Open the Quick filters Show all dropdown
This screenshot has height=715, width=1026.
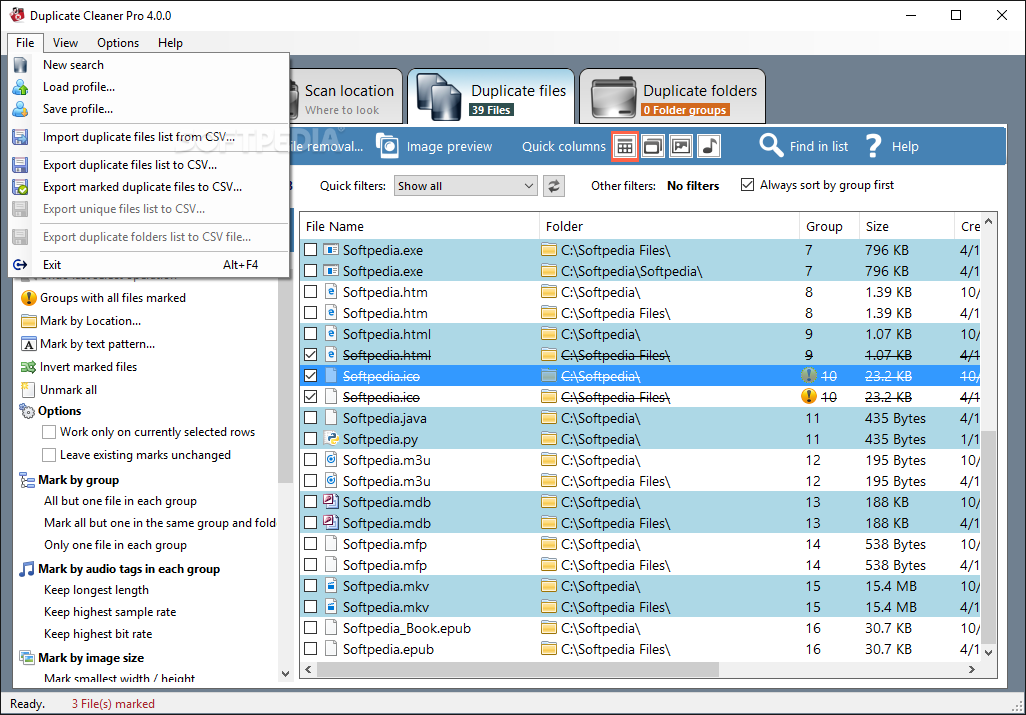click(x=465, y=186)
